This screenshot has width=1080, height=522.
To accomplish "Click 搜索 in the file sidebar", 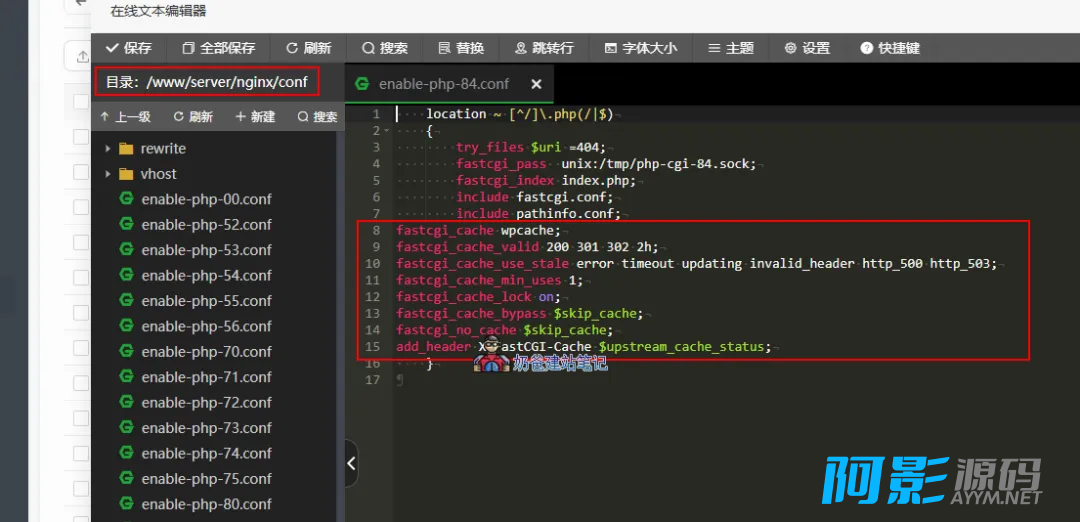I will [x=317, y=117].
